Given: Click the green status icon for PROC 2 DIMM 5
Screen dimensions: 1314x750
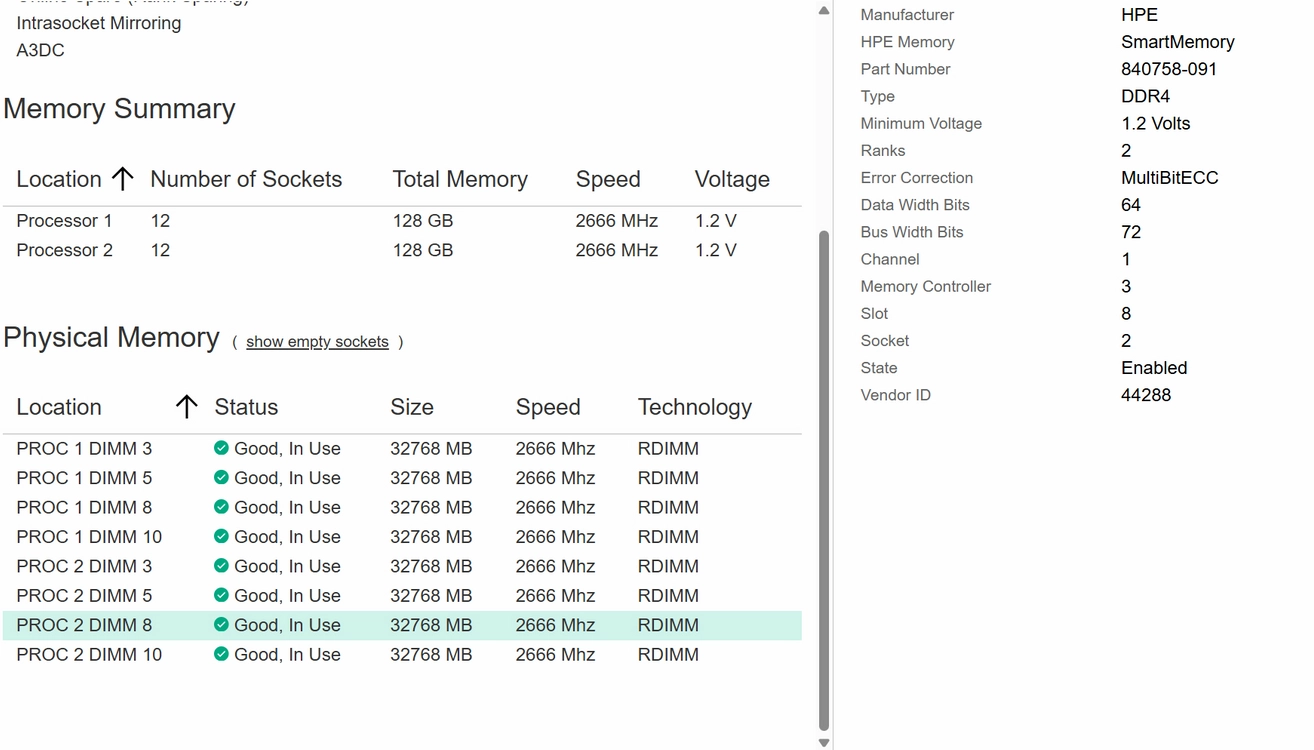Looking at the screenshot, I should tap(221, 595).
